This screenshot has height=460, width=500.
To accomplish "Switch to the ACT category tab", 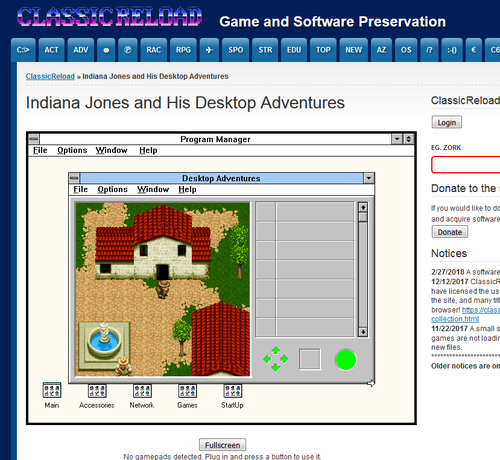I will pyautogui.click(x=51, y=50).
